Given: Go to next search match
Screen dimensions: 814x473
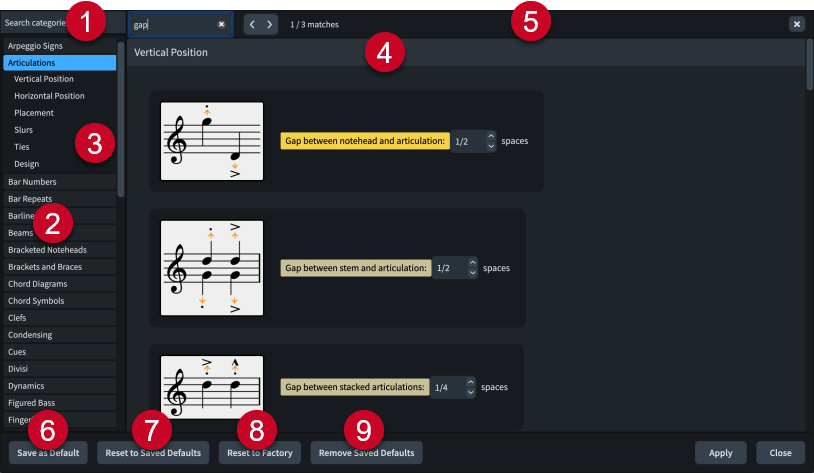Looking at the screenshot, I should [x=270, y=24].
